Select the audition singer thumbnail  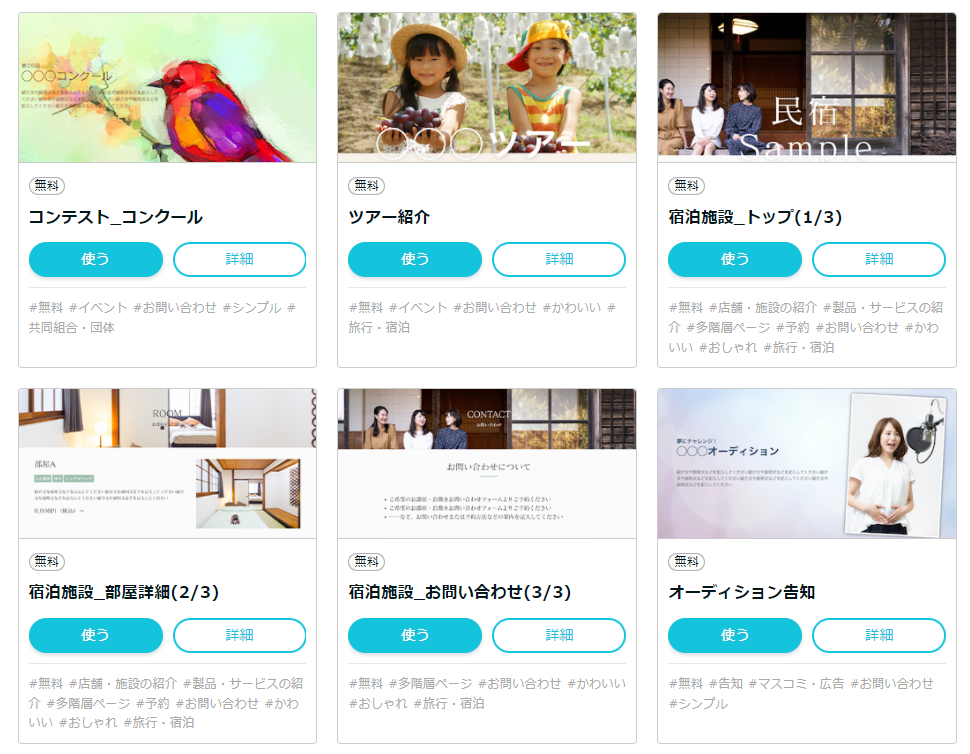coord(807,464)
